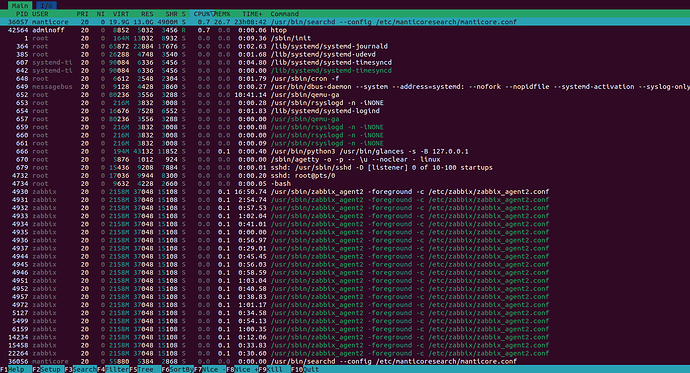Sort by the MEM% column header
Screen dimensions: 690x373
pyautogui.click(x=222, y=14)
